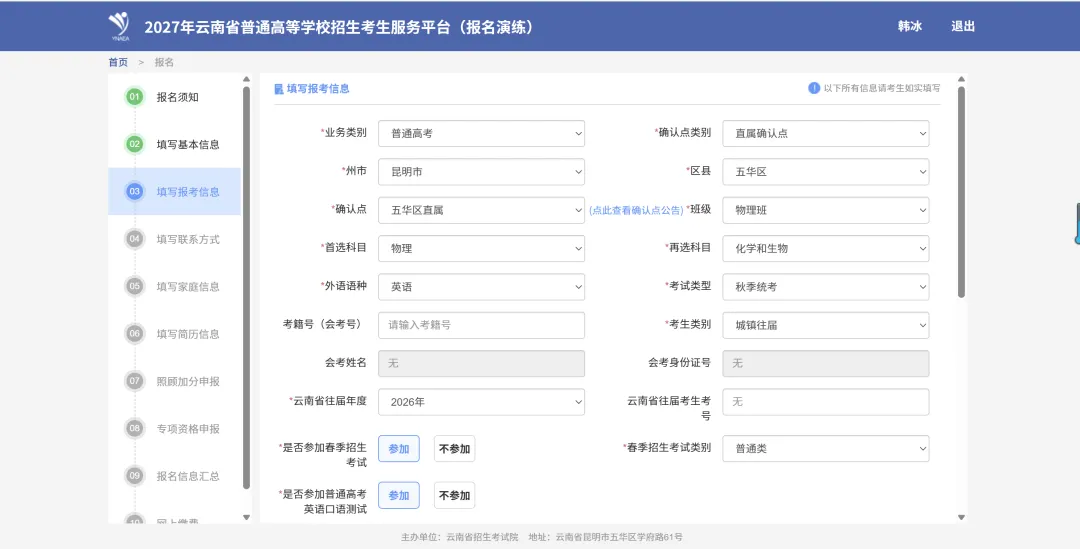Screen dimensions: 1080x549
Task: Select 不参加 for 春季招生考试
Action: 455,448
